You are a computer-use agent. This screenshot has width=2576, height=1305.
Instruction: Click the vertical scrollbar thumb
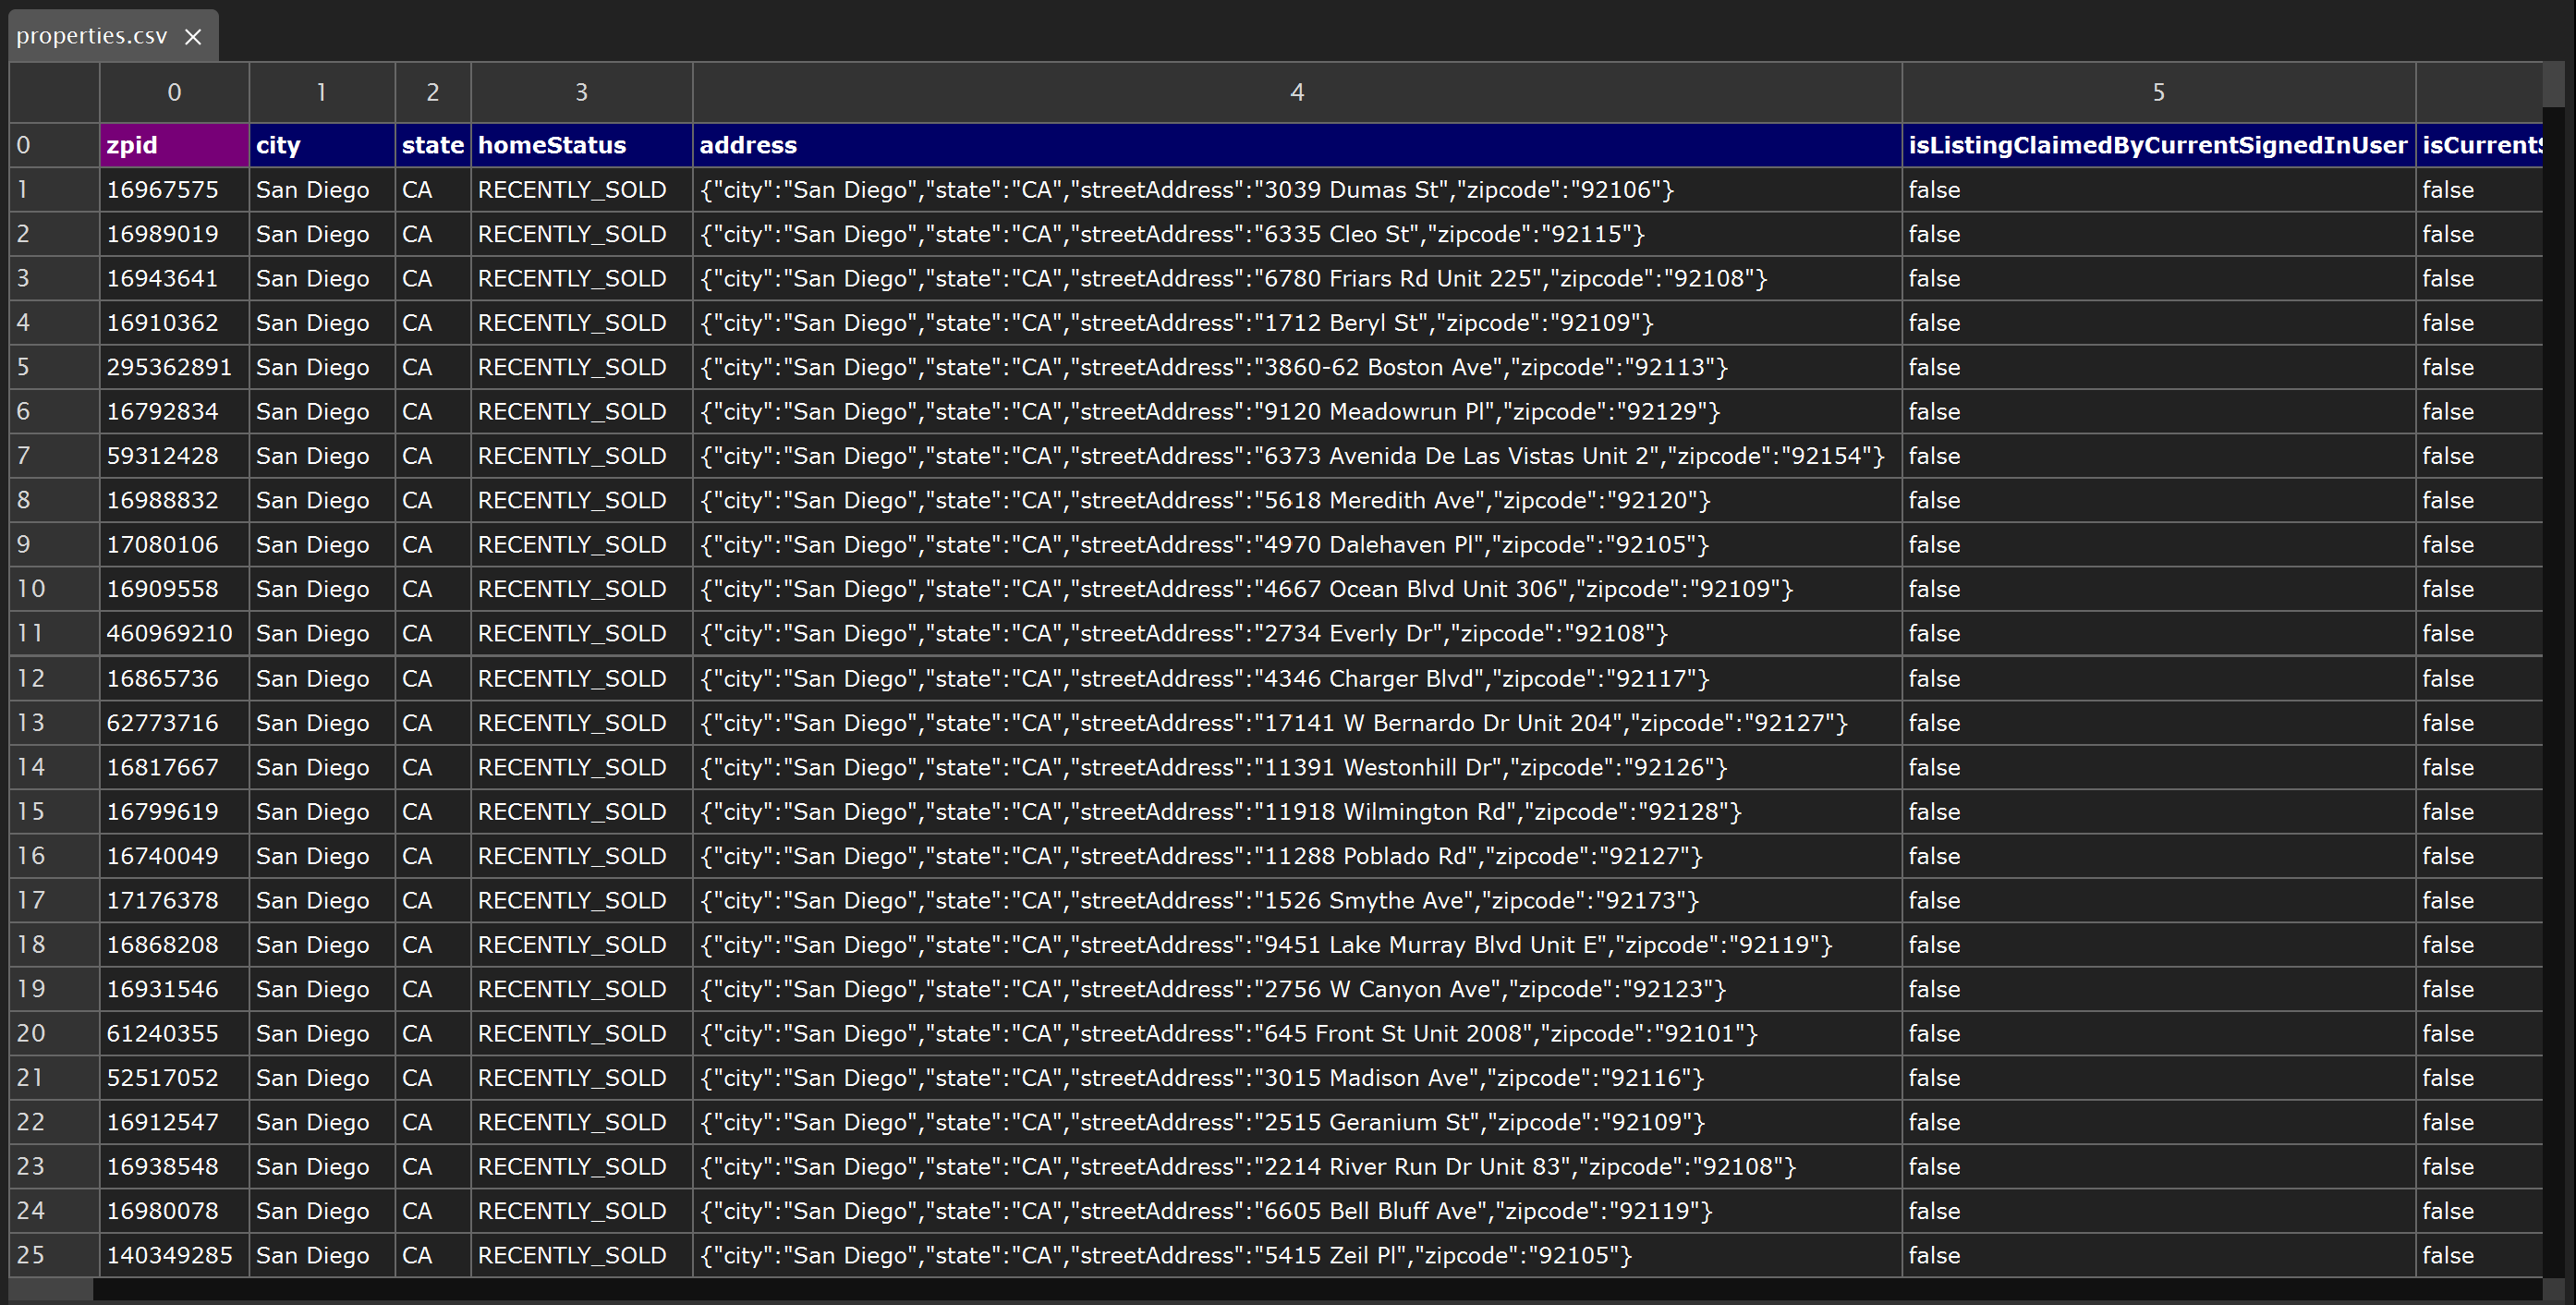click(2553, 84)
